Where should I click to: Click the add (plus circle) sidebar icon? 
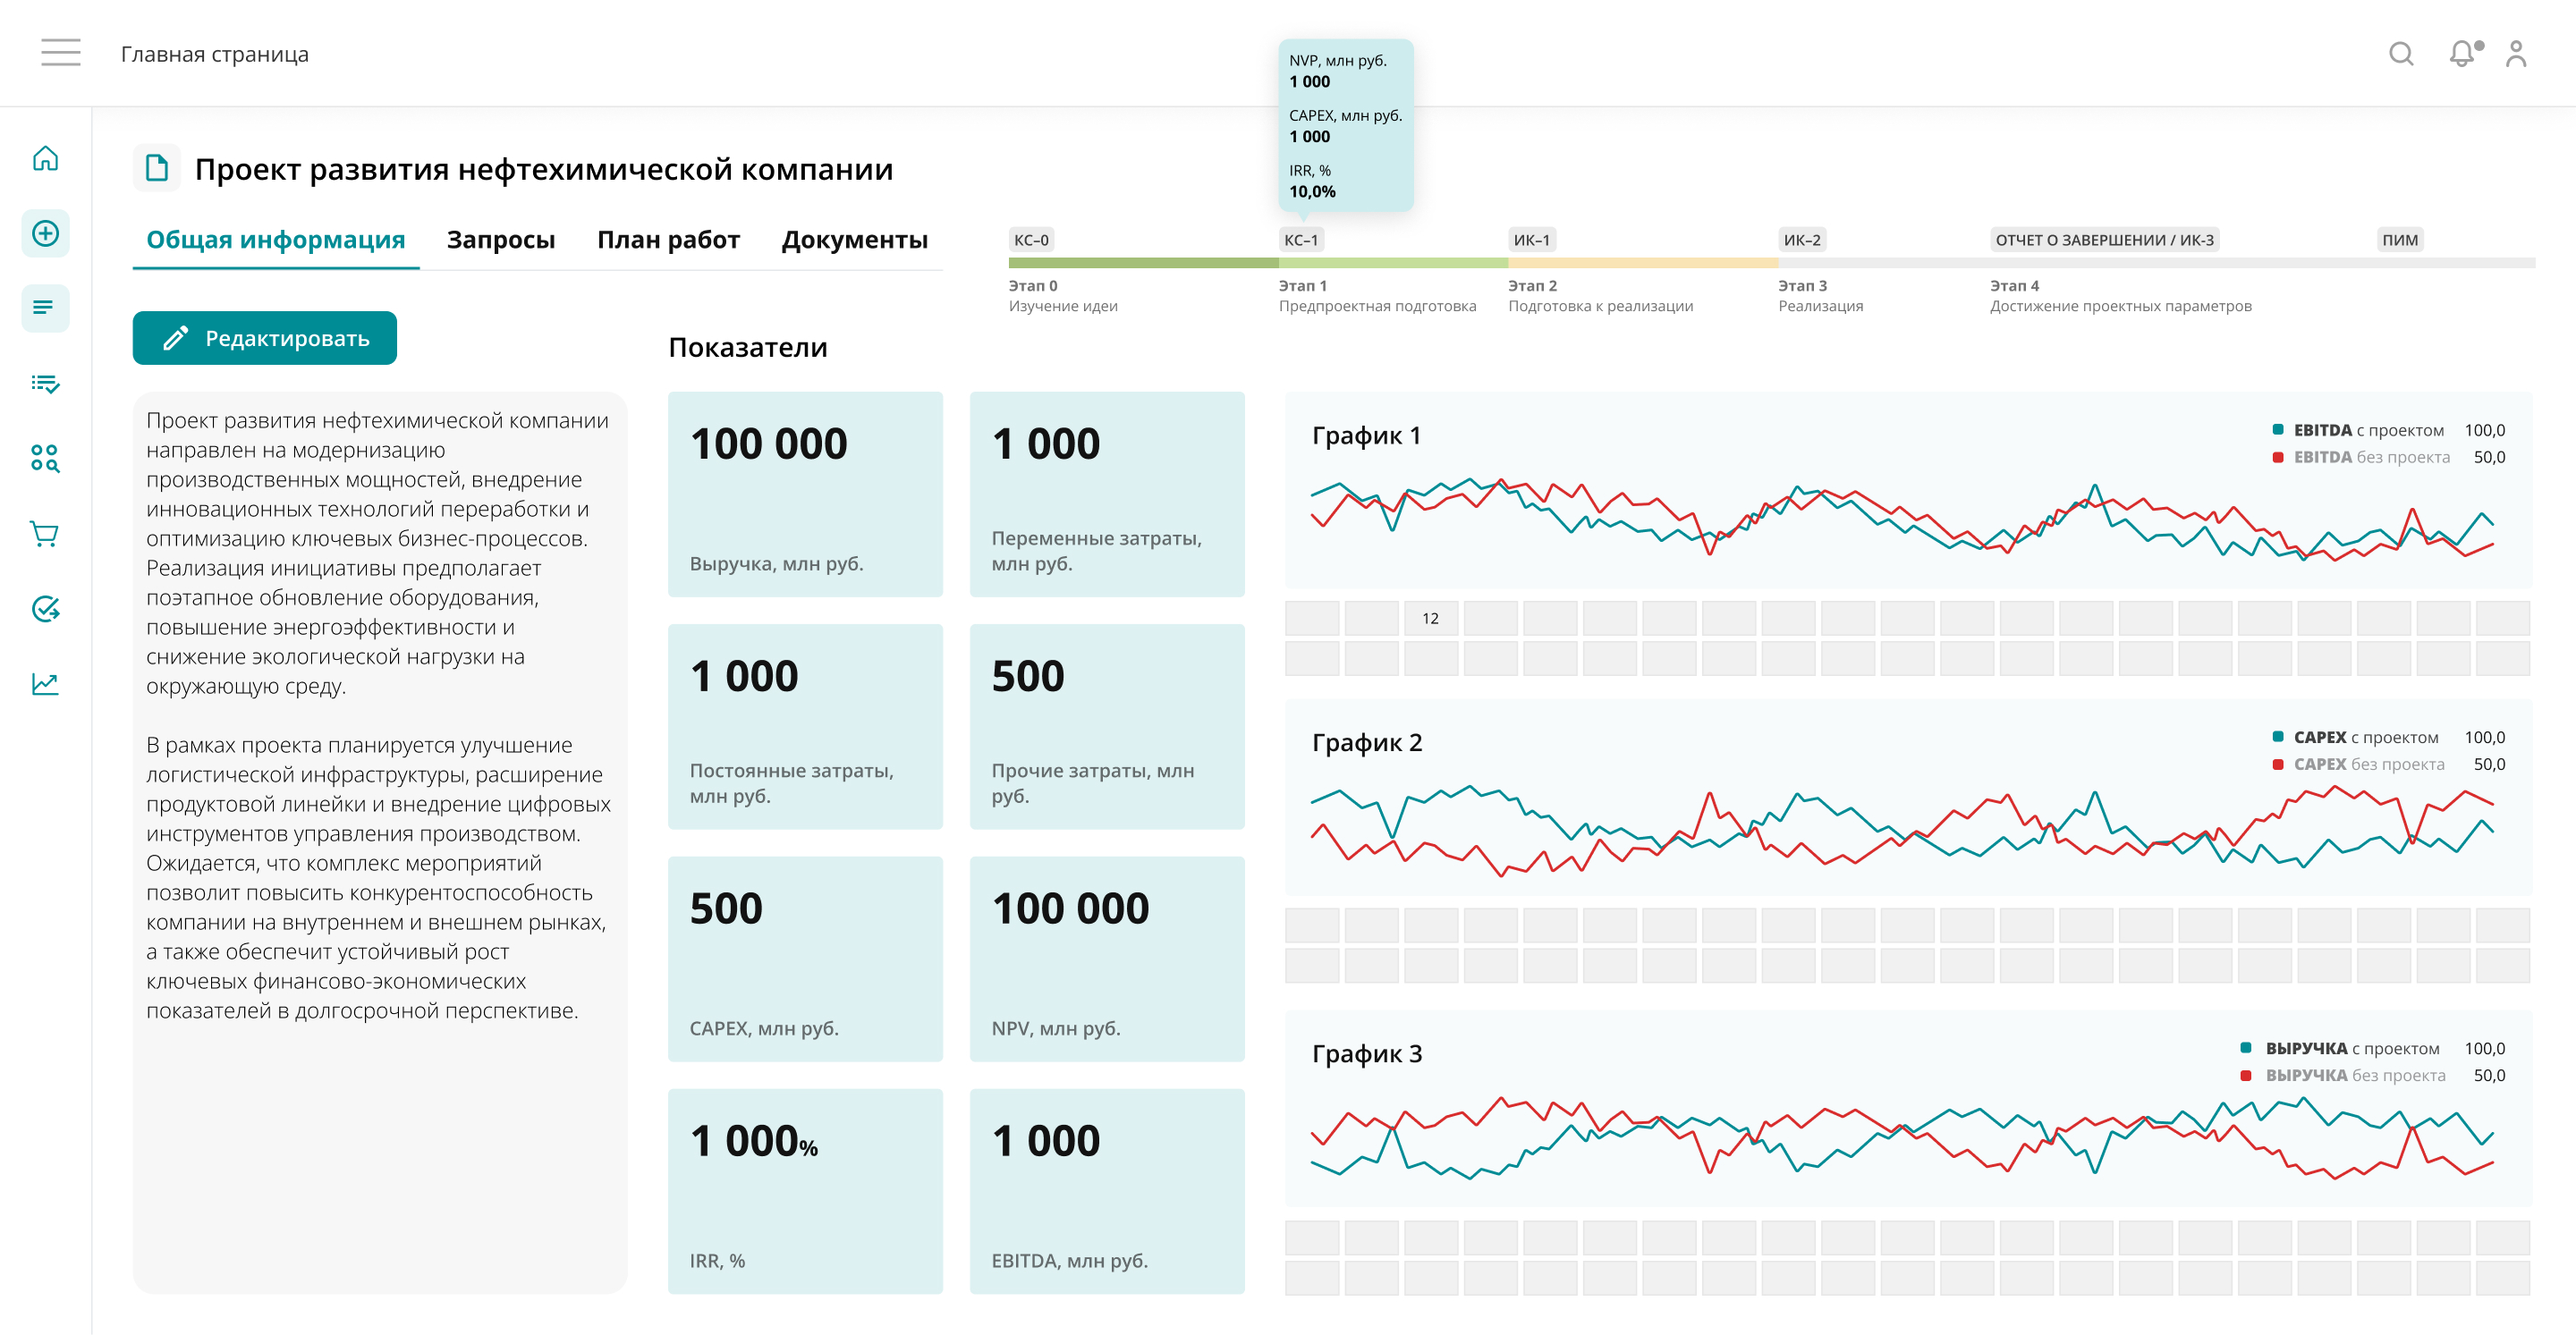point(45,234)
